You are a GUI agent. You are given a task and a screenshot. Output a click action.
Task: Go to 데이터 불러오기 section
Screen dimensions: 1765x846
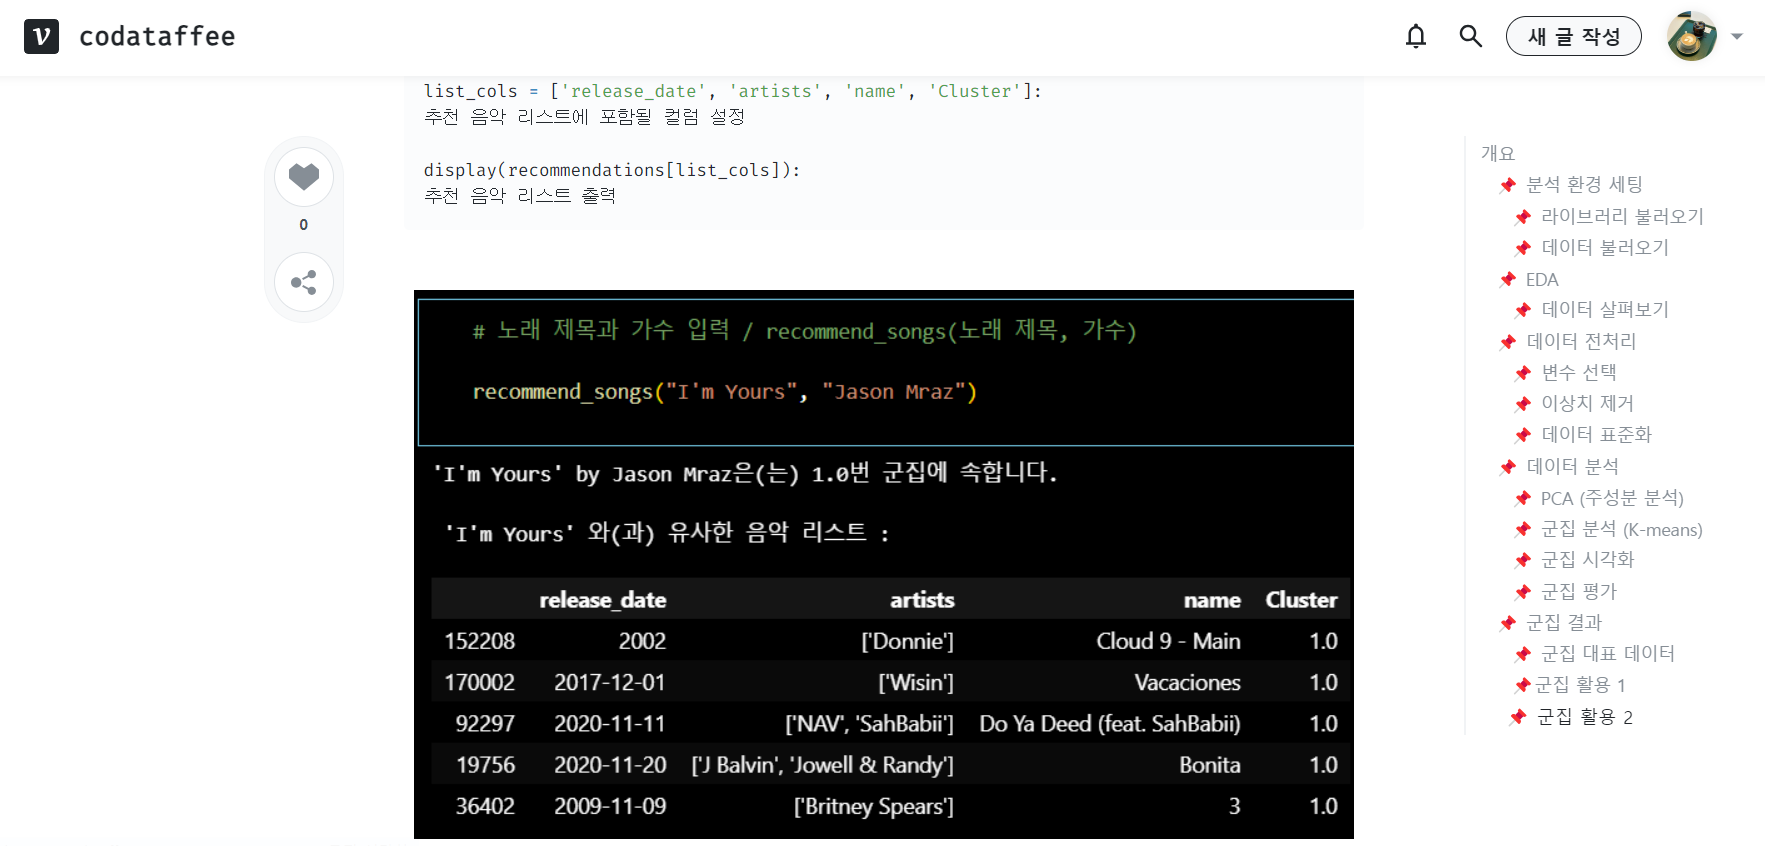point(1605,248)
